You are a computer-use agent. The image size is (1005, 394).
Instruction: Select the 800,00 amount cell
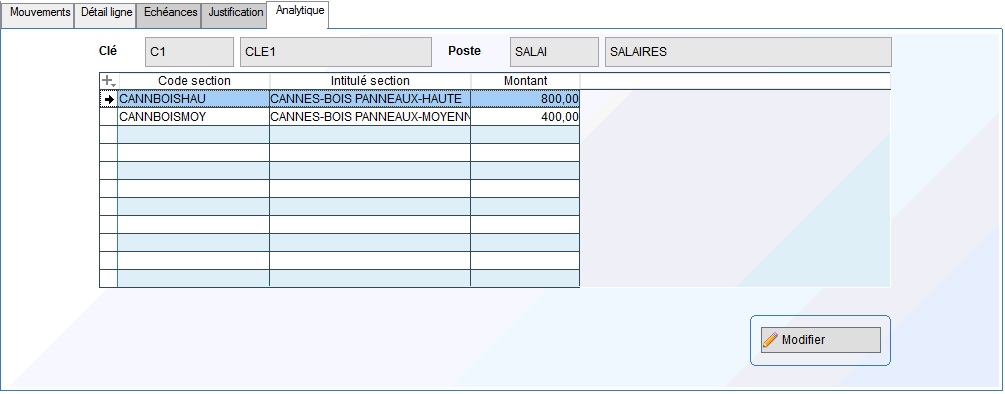(x=526, y=99)
